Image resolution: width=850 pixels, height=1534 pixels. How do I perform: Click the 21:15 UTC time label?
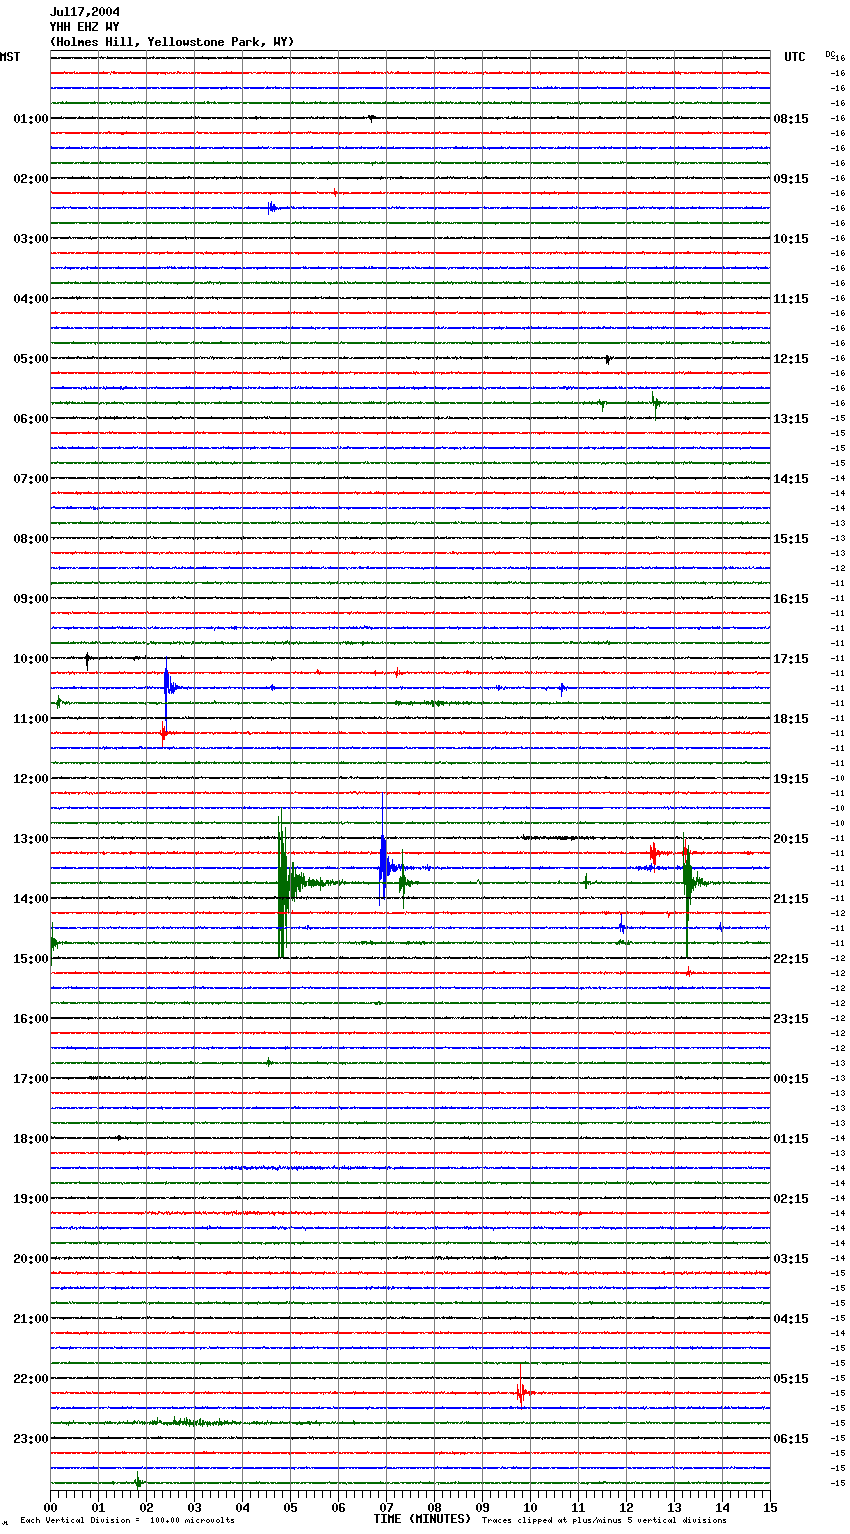point(791,899)
